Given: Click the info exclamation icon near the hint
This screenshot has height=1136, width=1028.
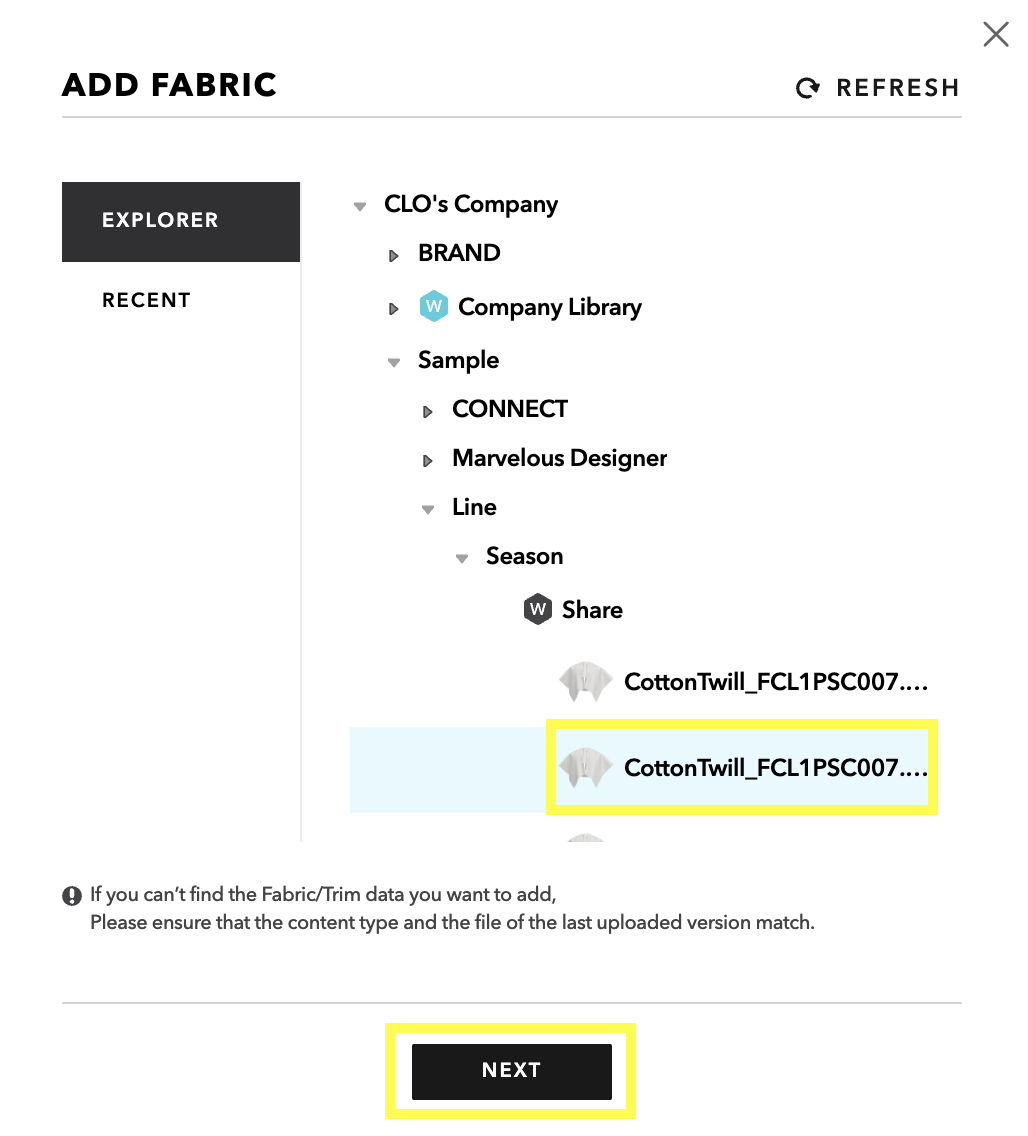Looking at the screenshot, I should [72, 896].
